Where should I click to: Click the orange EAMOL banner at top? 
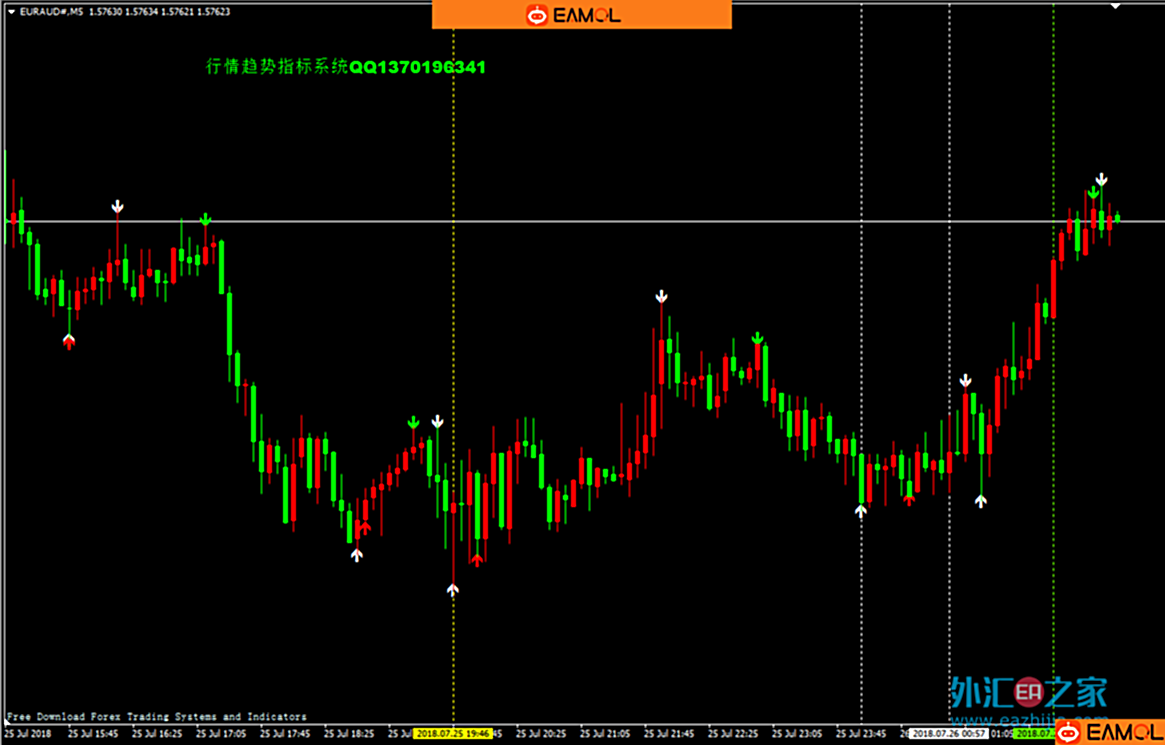click(581, 14)
